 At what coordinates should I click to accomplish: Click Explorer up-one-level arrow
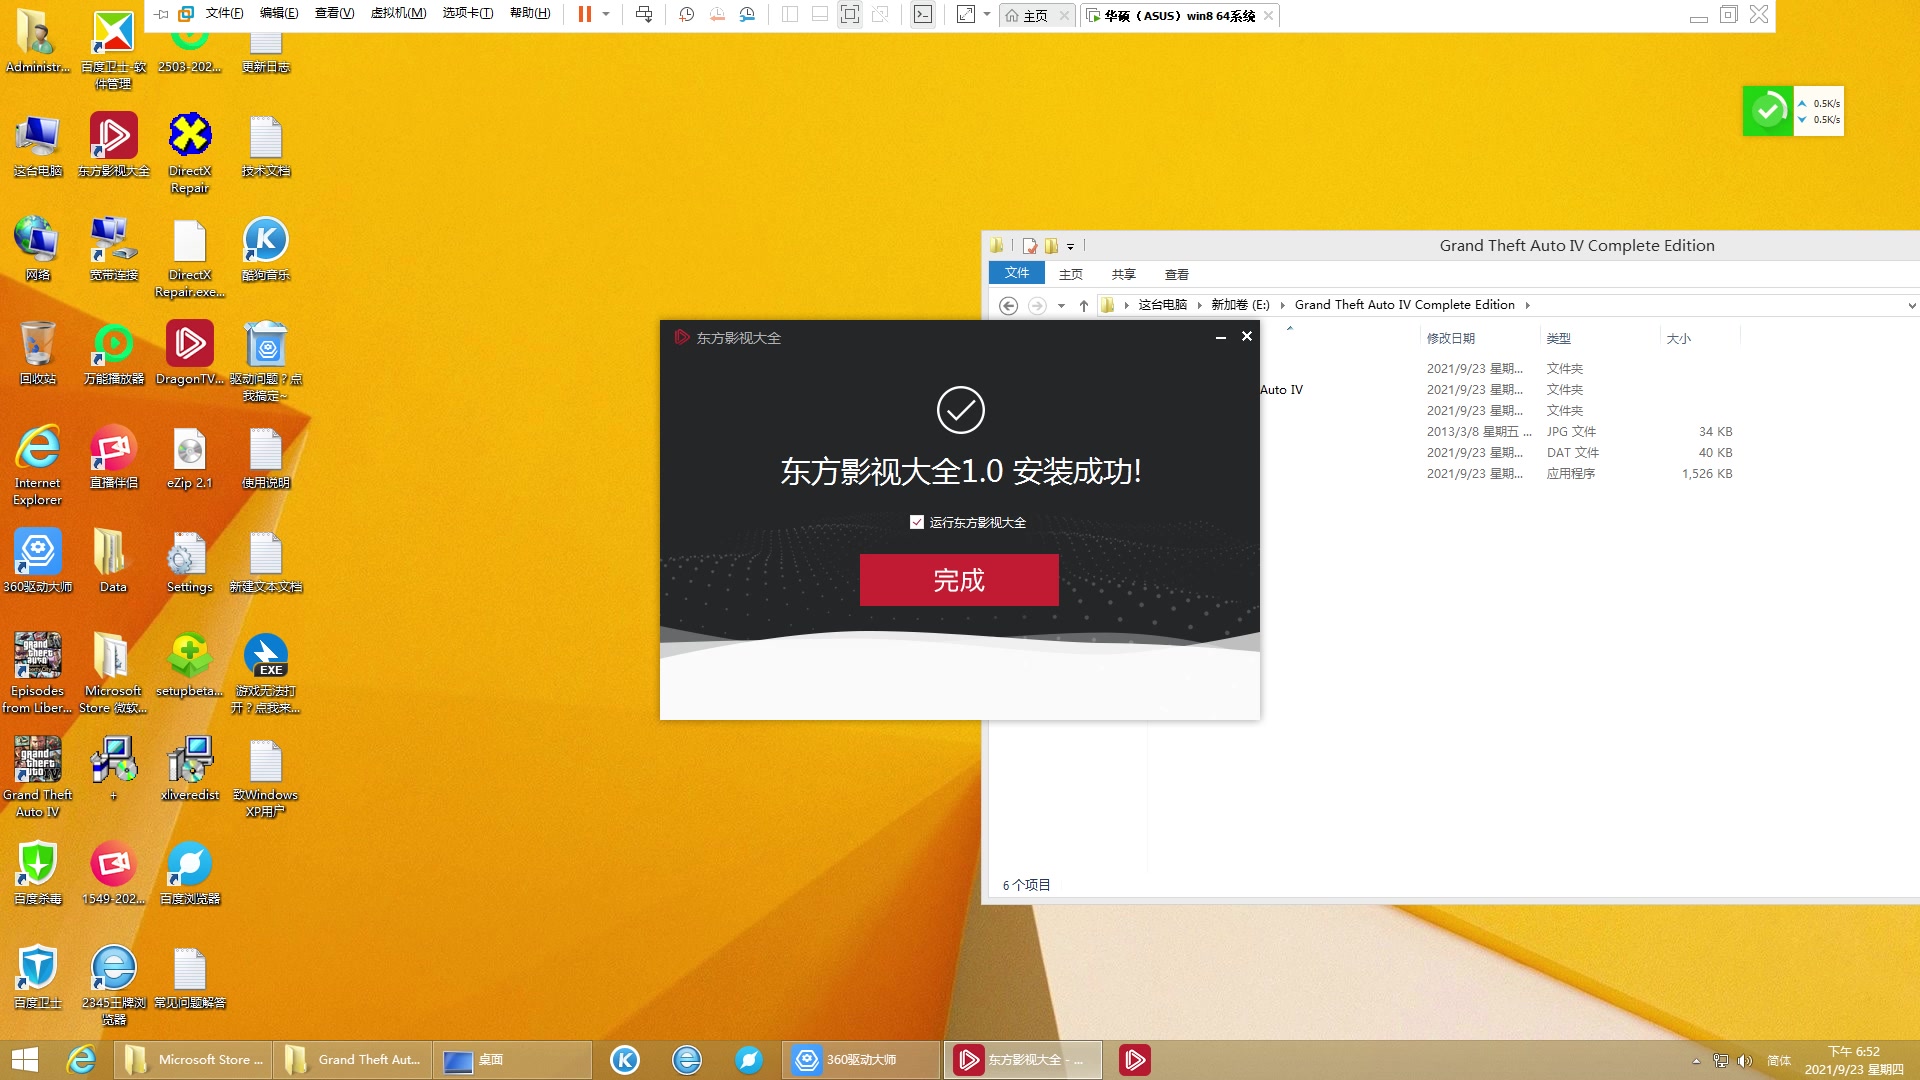coord(1084,306)
